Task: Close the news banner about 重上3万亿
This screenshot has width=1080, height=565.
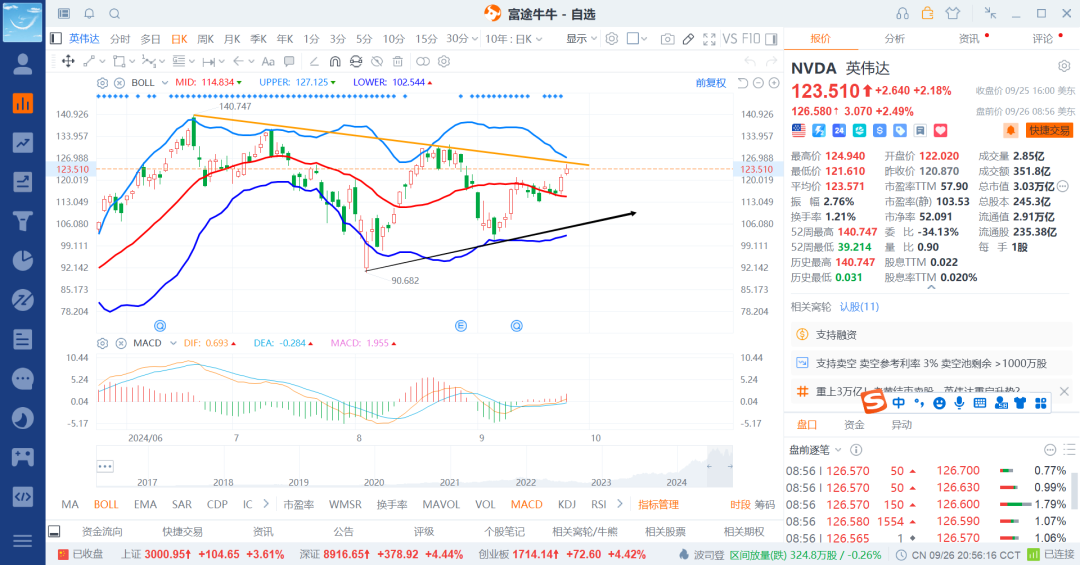Action: 1064,391
